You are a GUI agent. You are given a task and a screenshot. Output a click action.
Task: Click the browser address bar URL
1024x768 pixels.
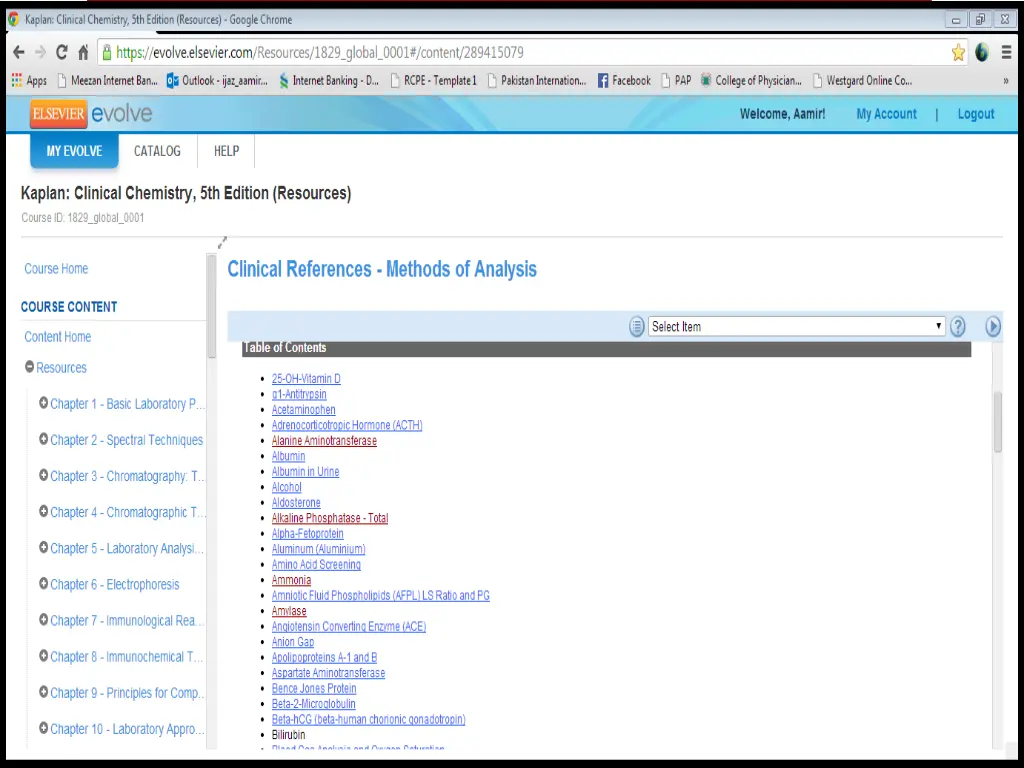[320, 52]
